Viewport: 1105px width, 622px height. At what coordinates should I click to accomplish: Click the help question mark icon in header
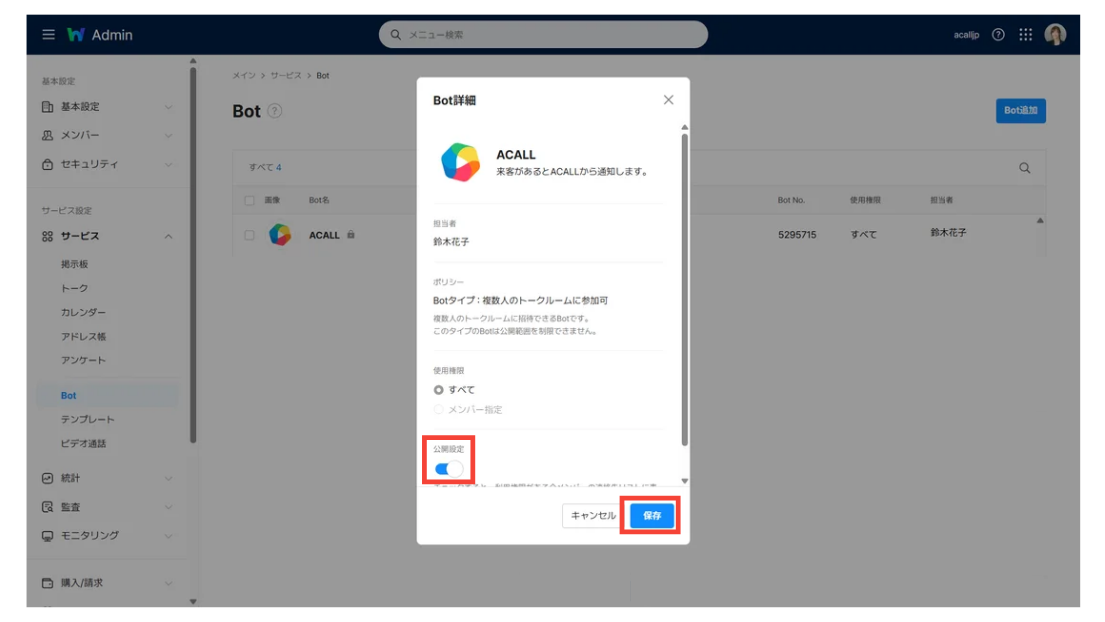998,35
